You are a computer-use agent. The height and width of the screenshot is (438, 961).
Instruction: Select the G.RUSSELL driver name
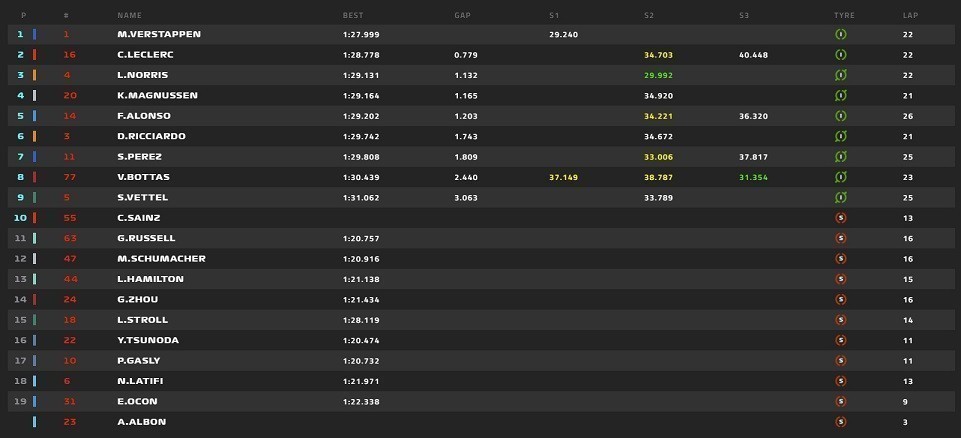(146, 238)
